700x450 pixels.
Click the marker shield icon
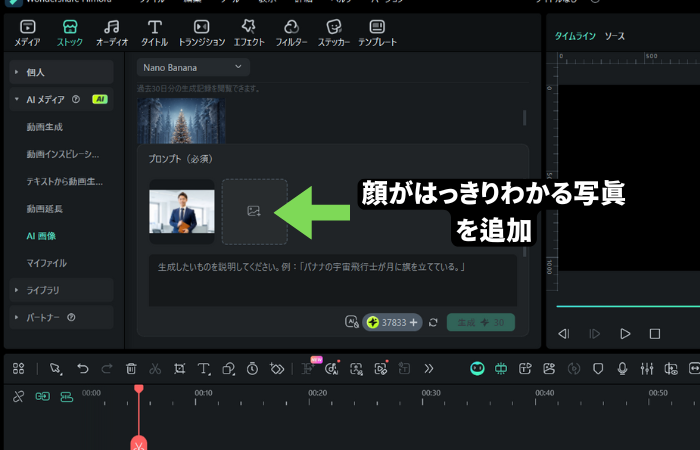coord(598,368)
